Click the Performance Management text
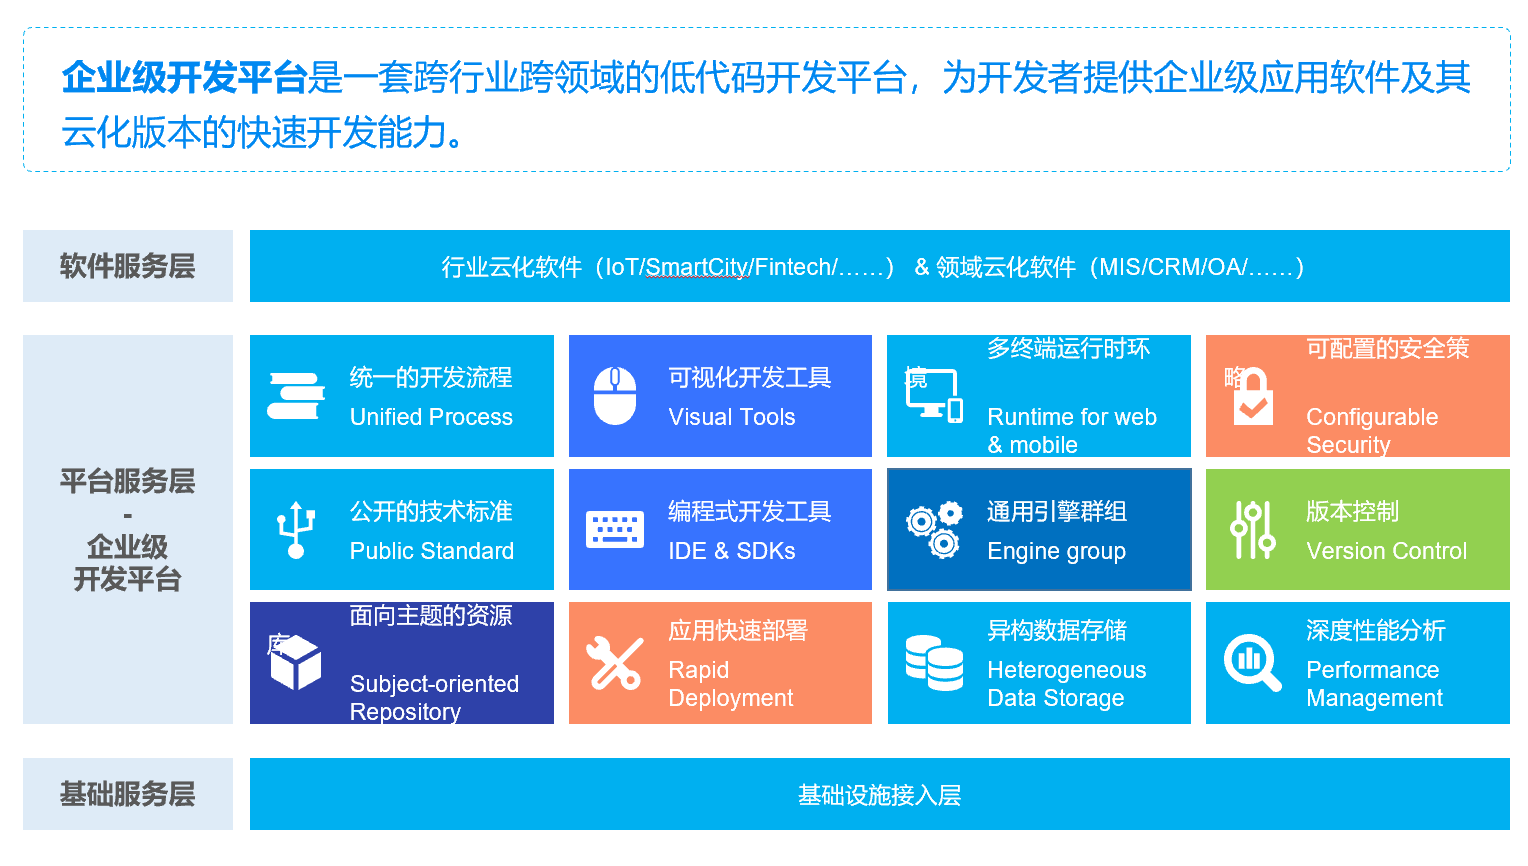 (x=1375, y=684)
